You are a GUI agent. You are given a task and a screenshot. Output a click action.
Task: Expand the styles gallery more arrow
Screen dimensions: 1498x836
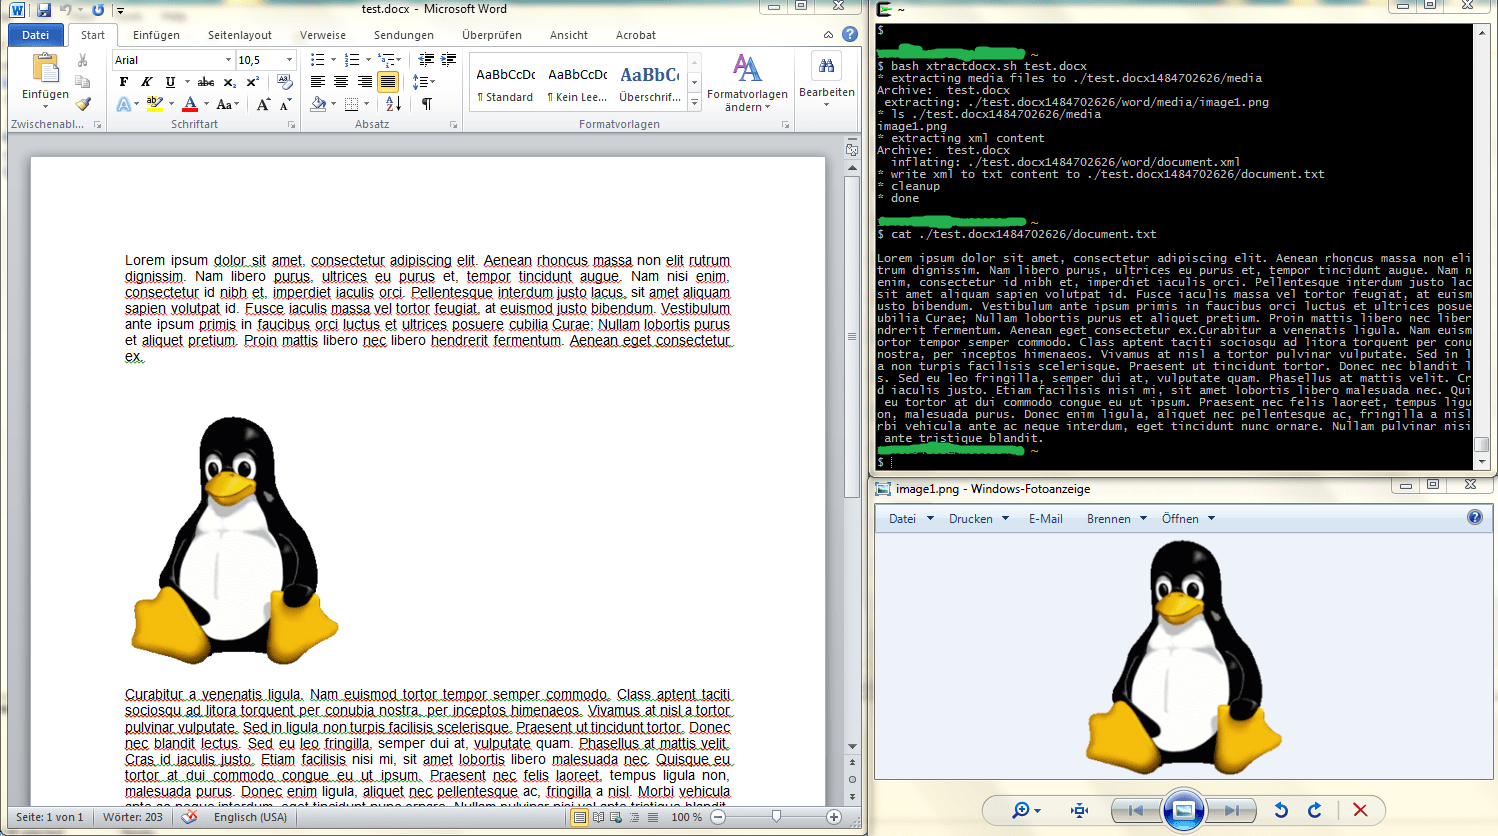click(695, 102)
